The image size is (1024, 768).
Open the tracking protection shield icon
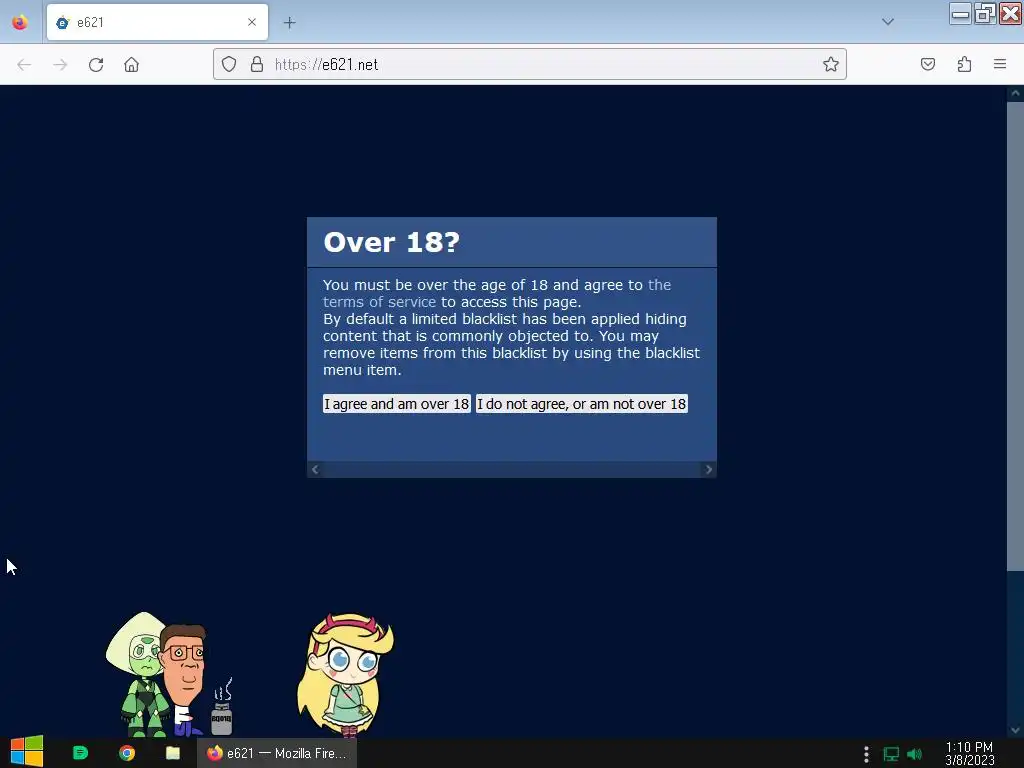(x=229, y=64)
